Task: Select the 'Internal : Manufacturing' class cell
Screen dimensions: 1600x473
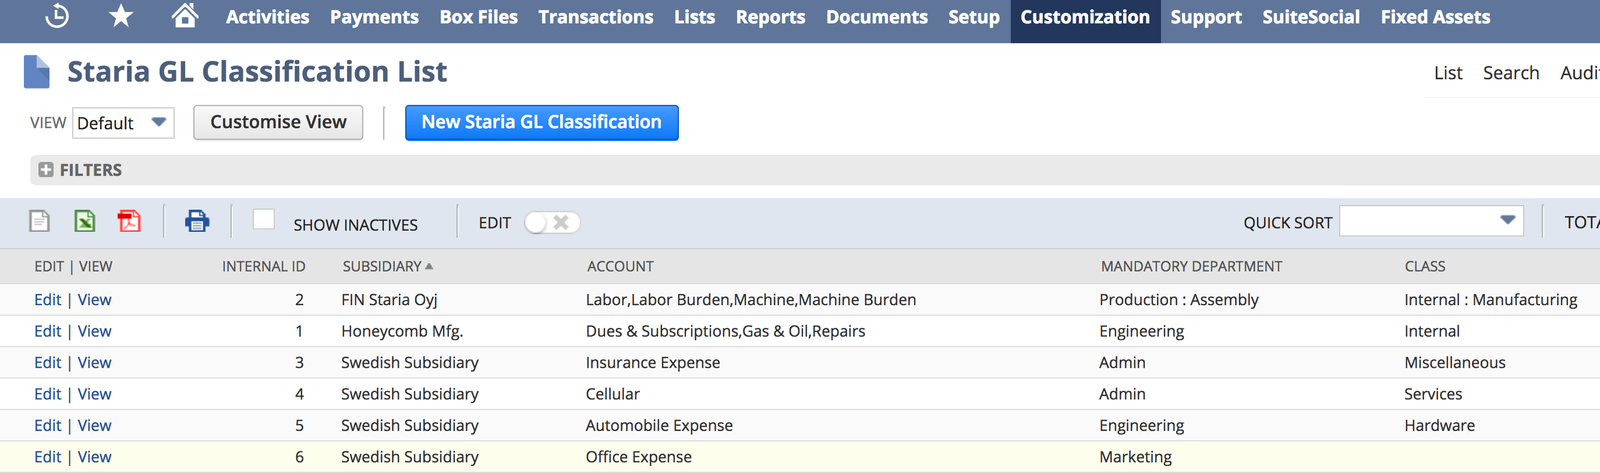Action: tap(1491, 299)
